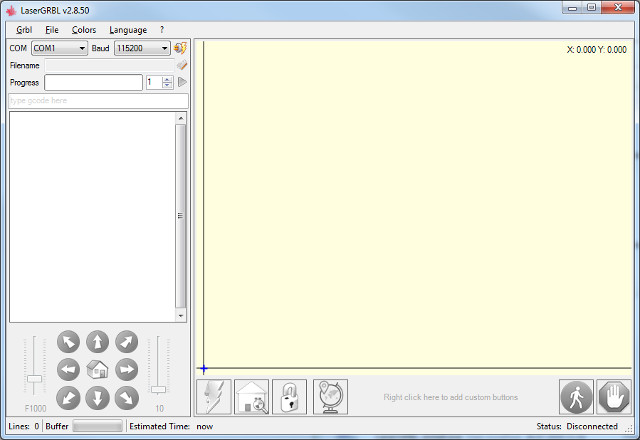
Task: Open the Baud rate dropdown
Action: (142, 48)
